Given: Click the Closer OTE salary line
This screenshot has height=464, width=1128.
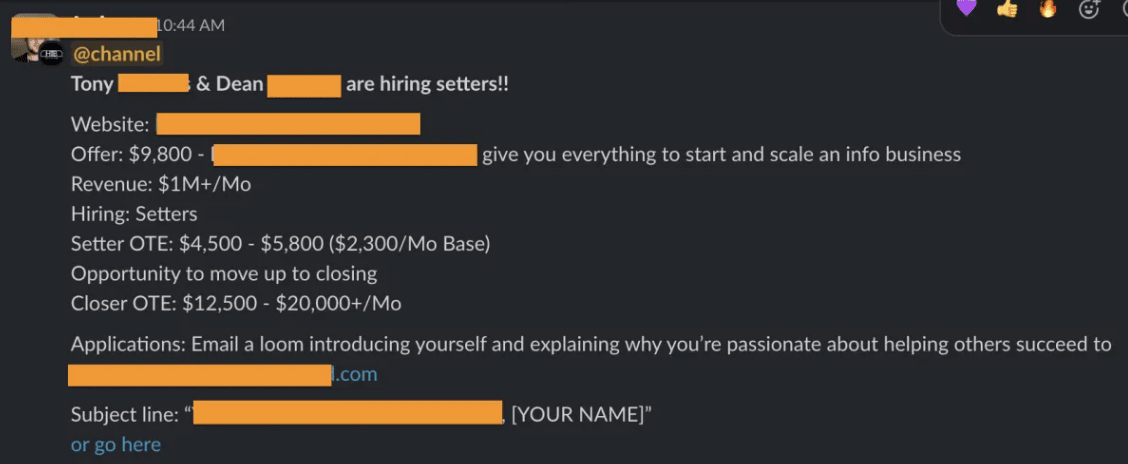Looking at the screenshot, I should [236, 304].
